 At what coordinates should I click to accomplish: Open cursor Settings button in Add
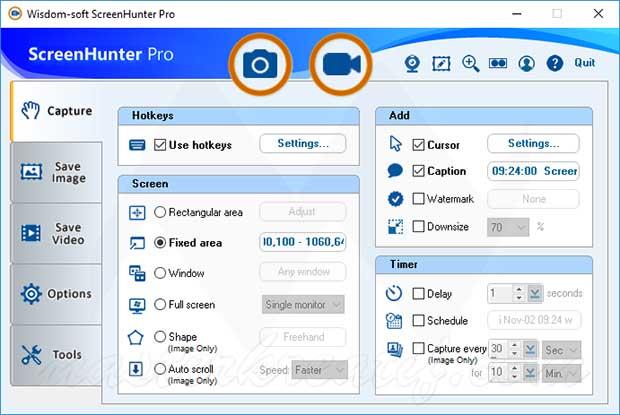click(x=533, y=143)
